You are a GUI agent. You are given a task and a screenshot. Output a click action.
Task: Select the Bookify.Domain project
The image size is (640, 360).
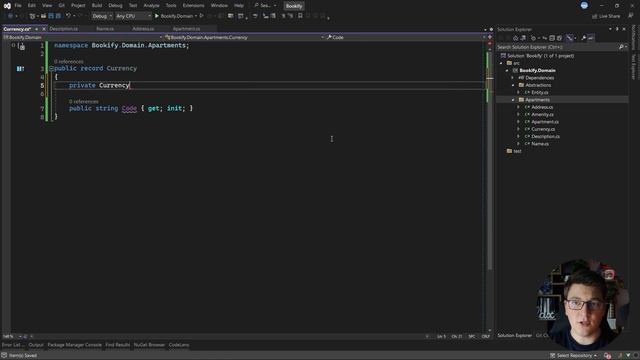(537, 71)
